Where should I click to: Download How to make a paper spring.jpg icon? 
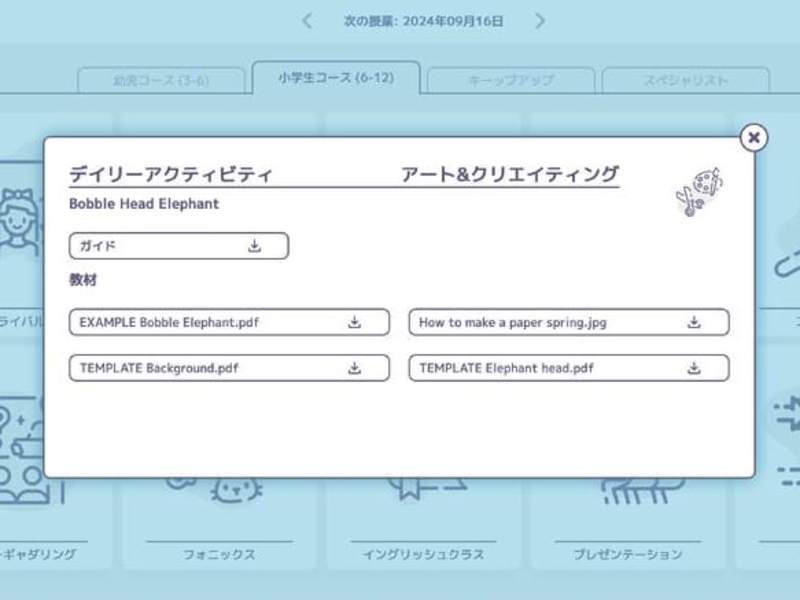pos(694,322)
